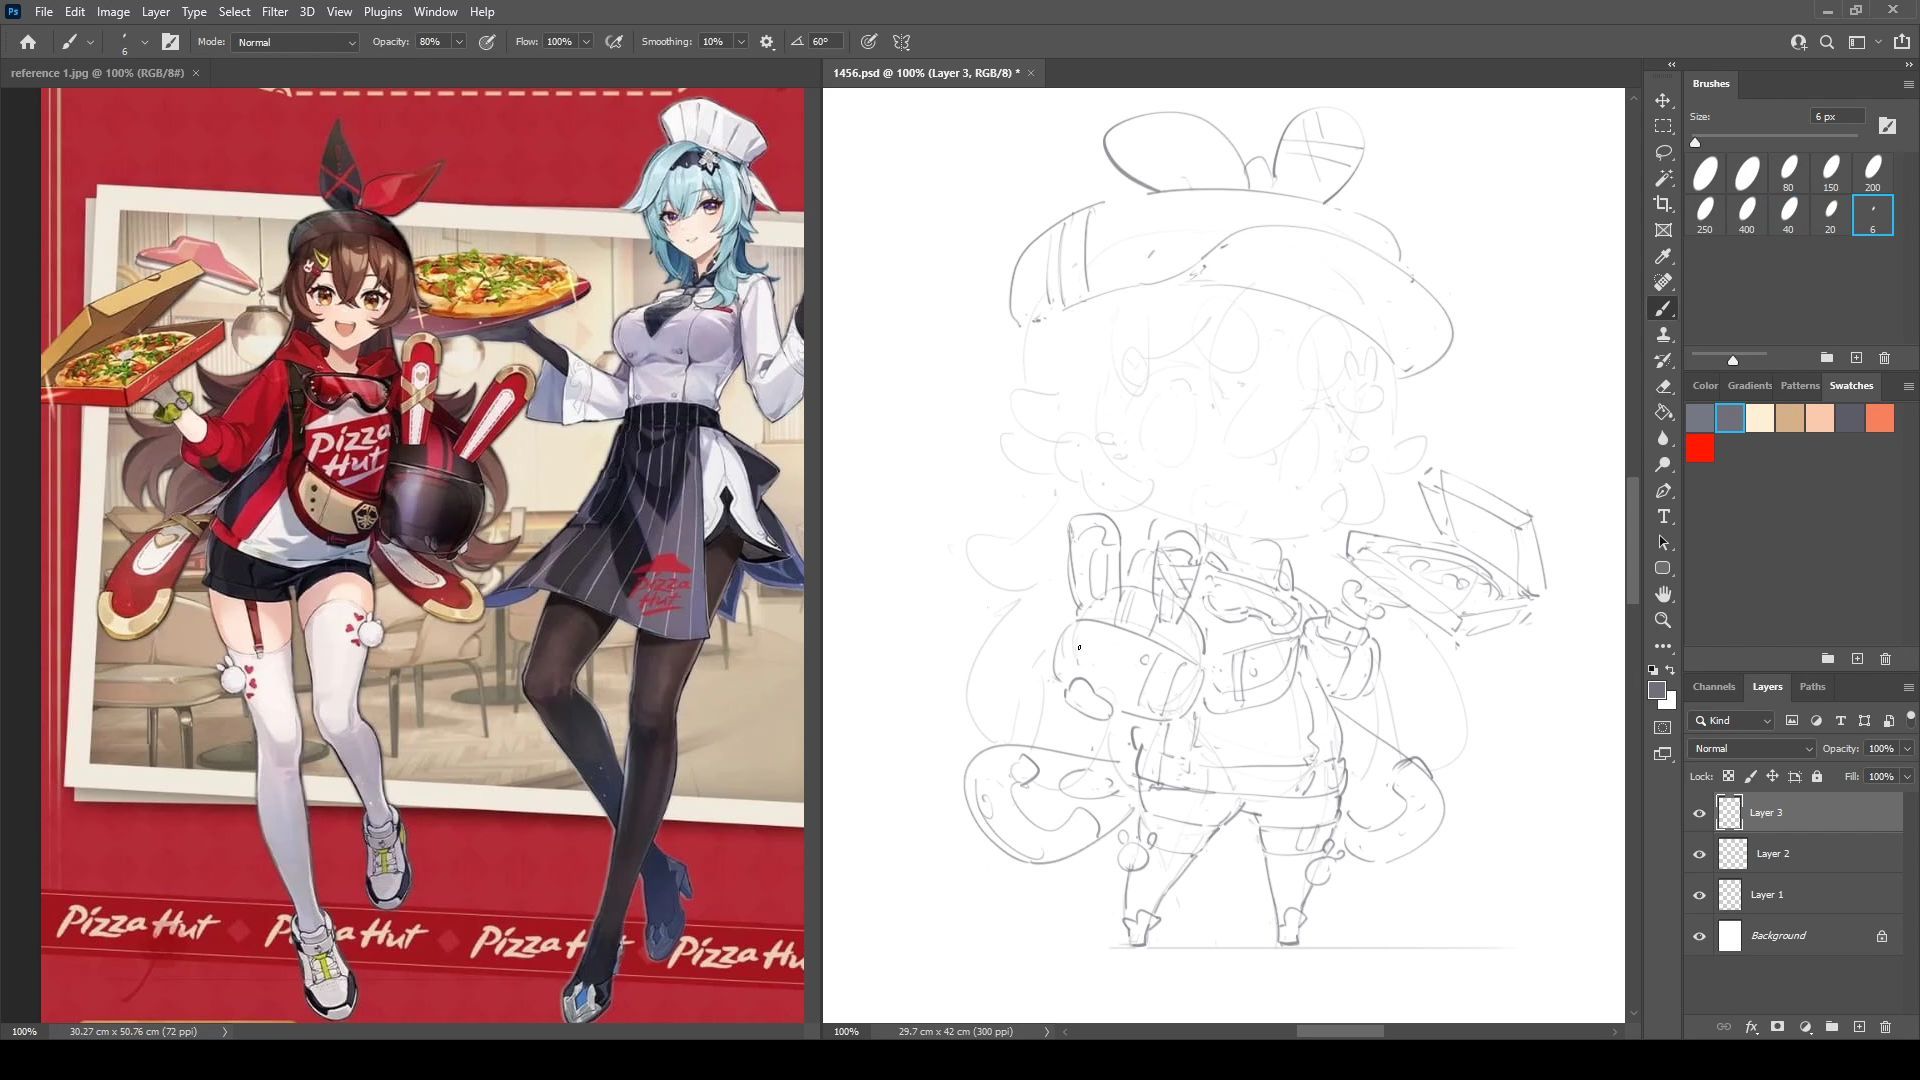Screen dimensions: 1920x1080
Task: Open the layer Opacity dropdown arrow
Action: point(1907,749)
